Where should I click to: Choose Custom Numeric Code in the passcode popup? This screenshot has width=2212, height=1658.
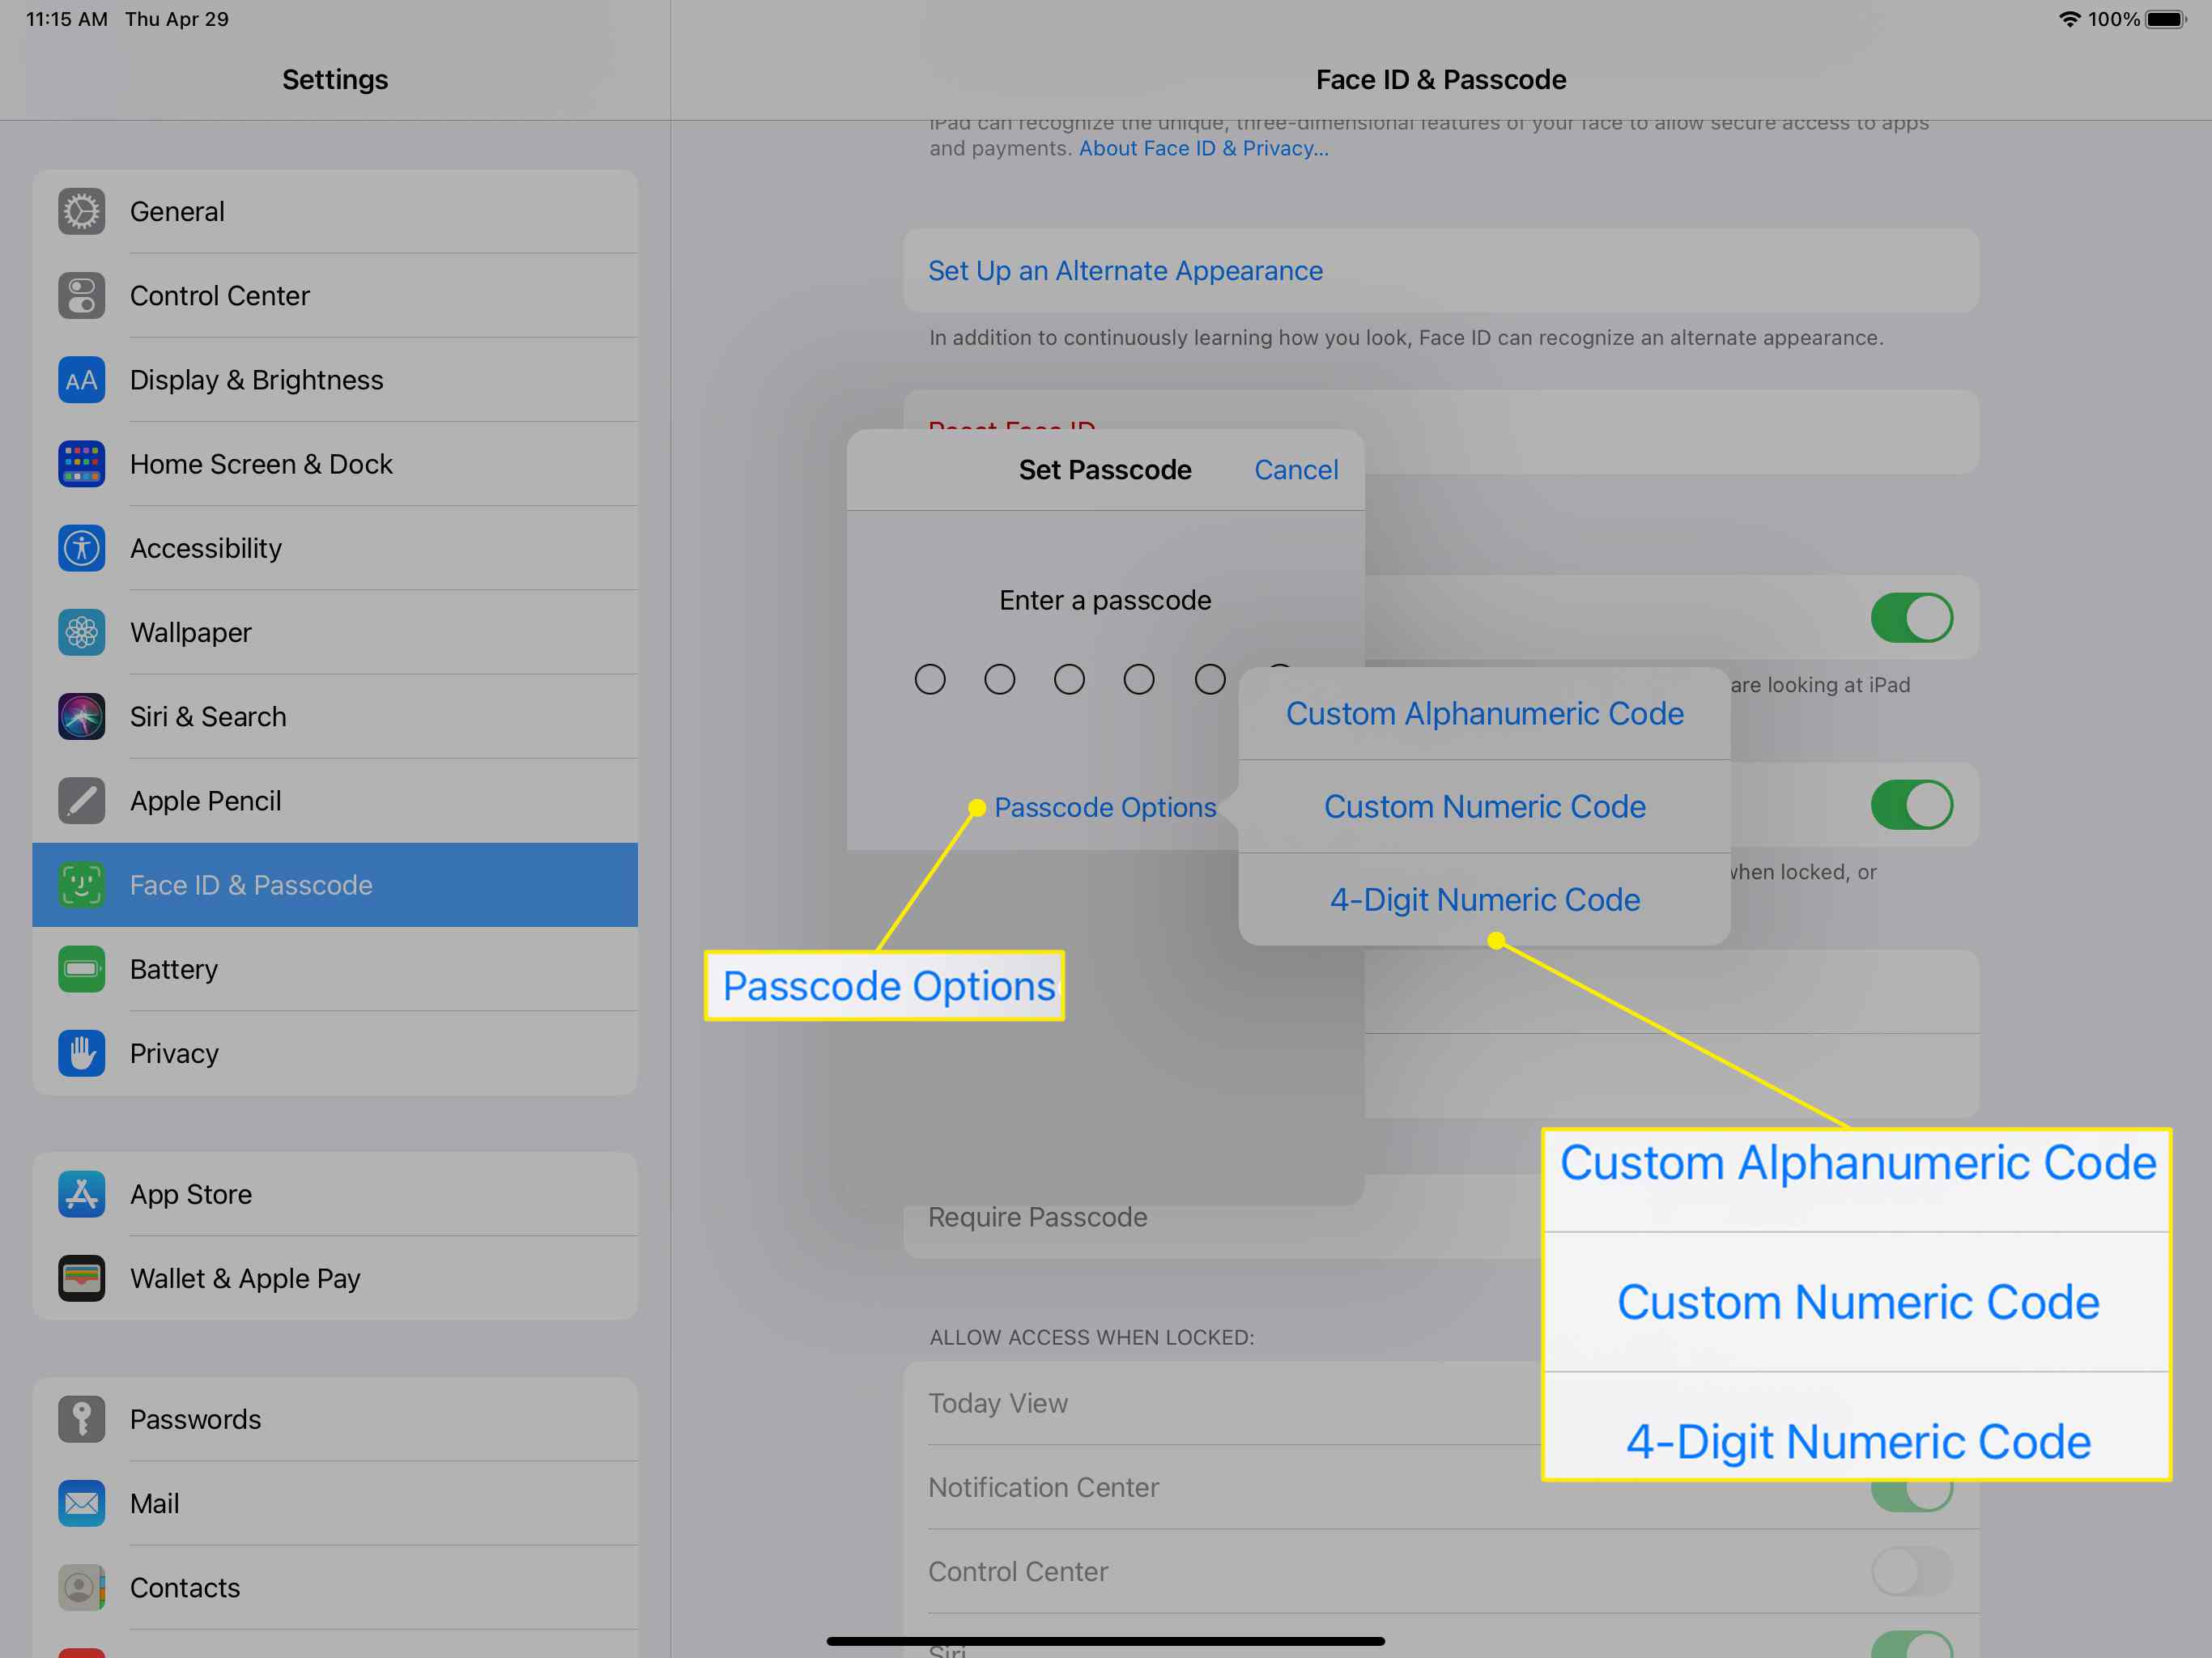[1484, 806]
